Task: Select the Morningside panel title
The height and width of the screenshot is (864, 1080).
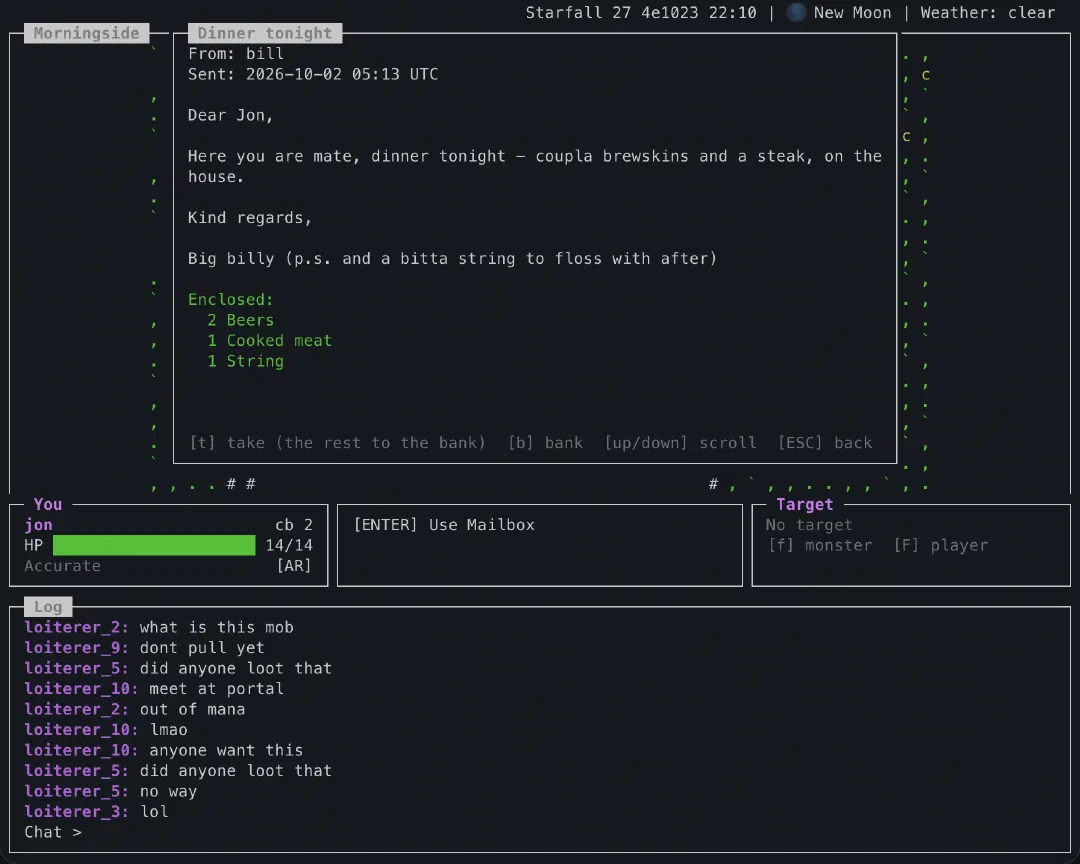Action: pos(87,33)
